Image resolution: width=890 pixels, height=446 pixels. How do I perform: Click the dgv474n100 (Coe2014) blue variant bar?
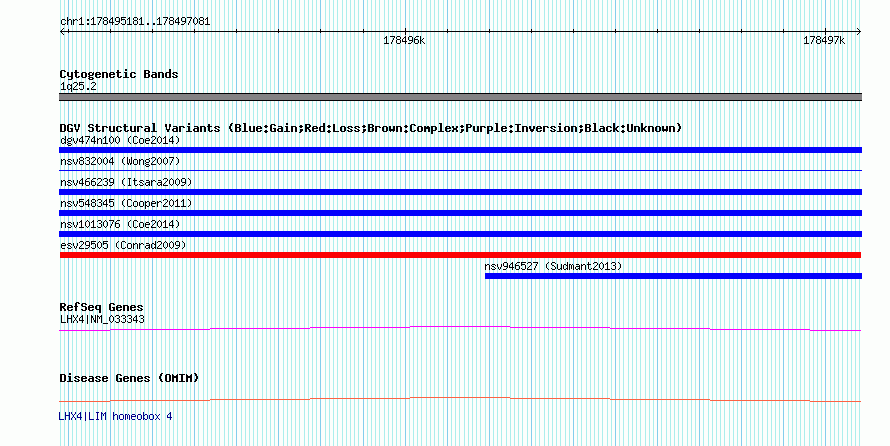click(x=460, y=150)
